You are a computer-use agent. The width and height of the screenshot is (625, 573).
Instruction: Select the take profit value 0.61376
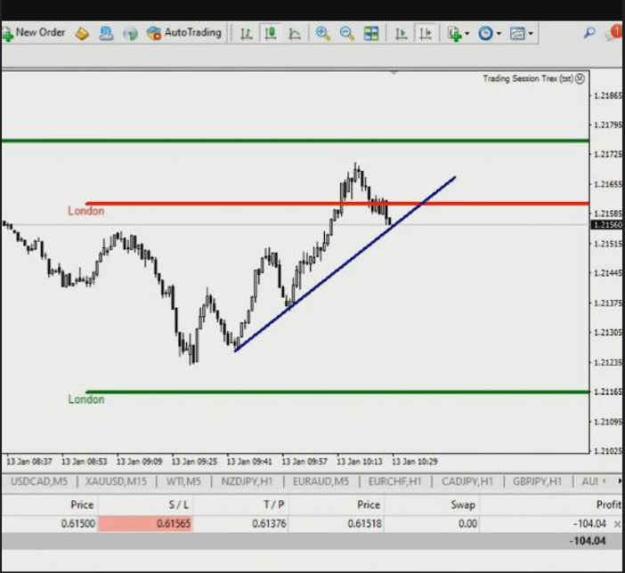point(269,524)
